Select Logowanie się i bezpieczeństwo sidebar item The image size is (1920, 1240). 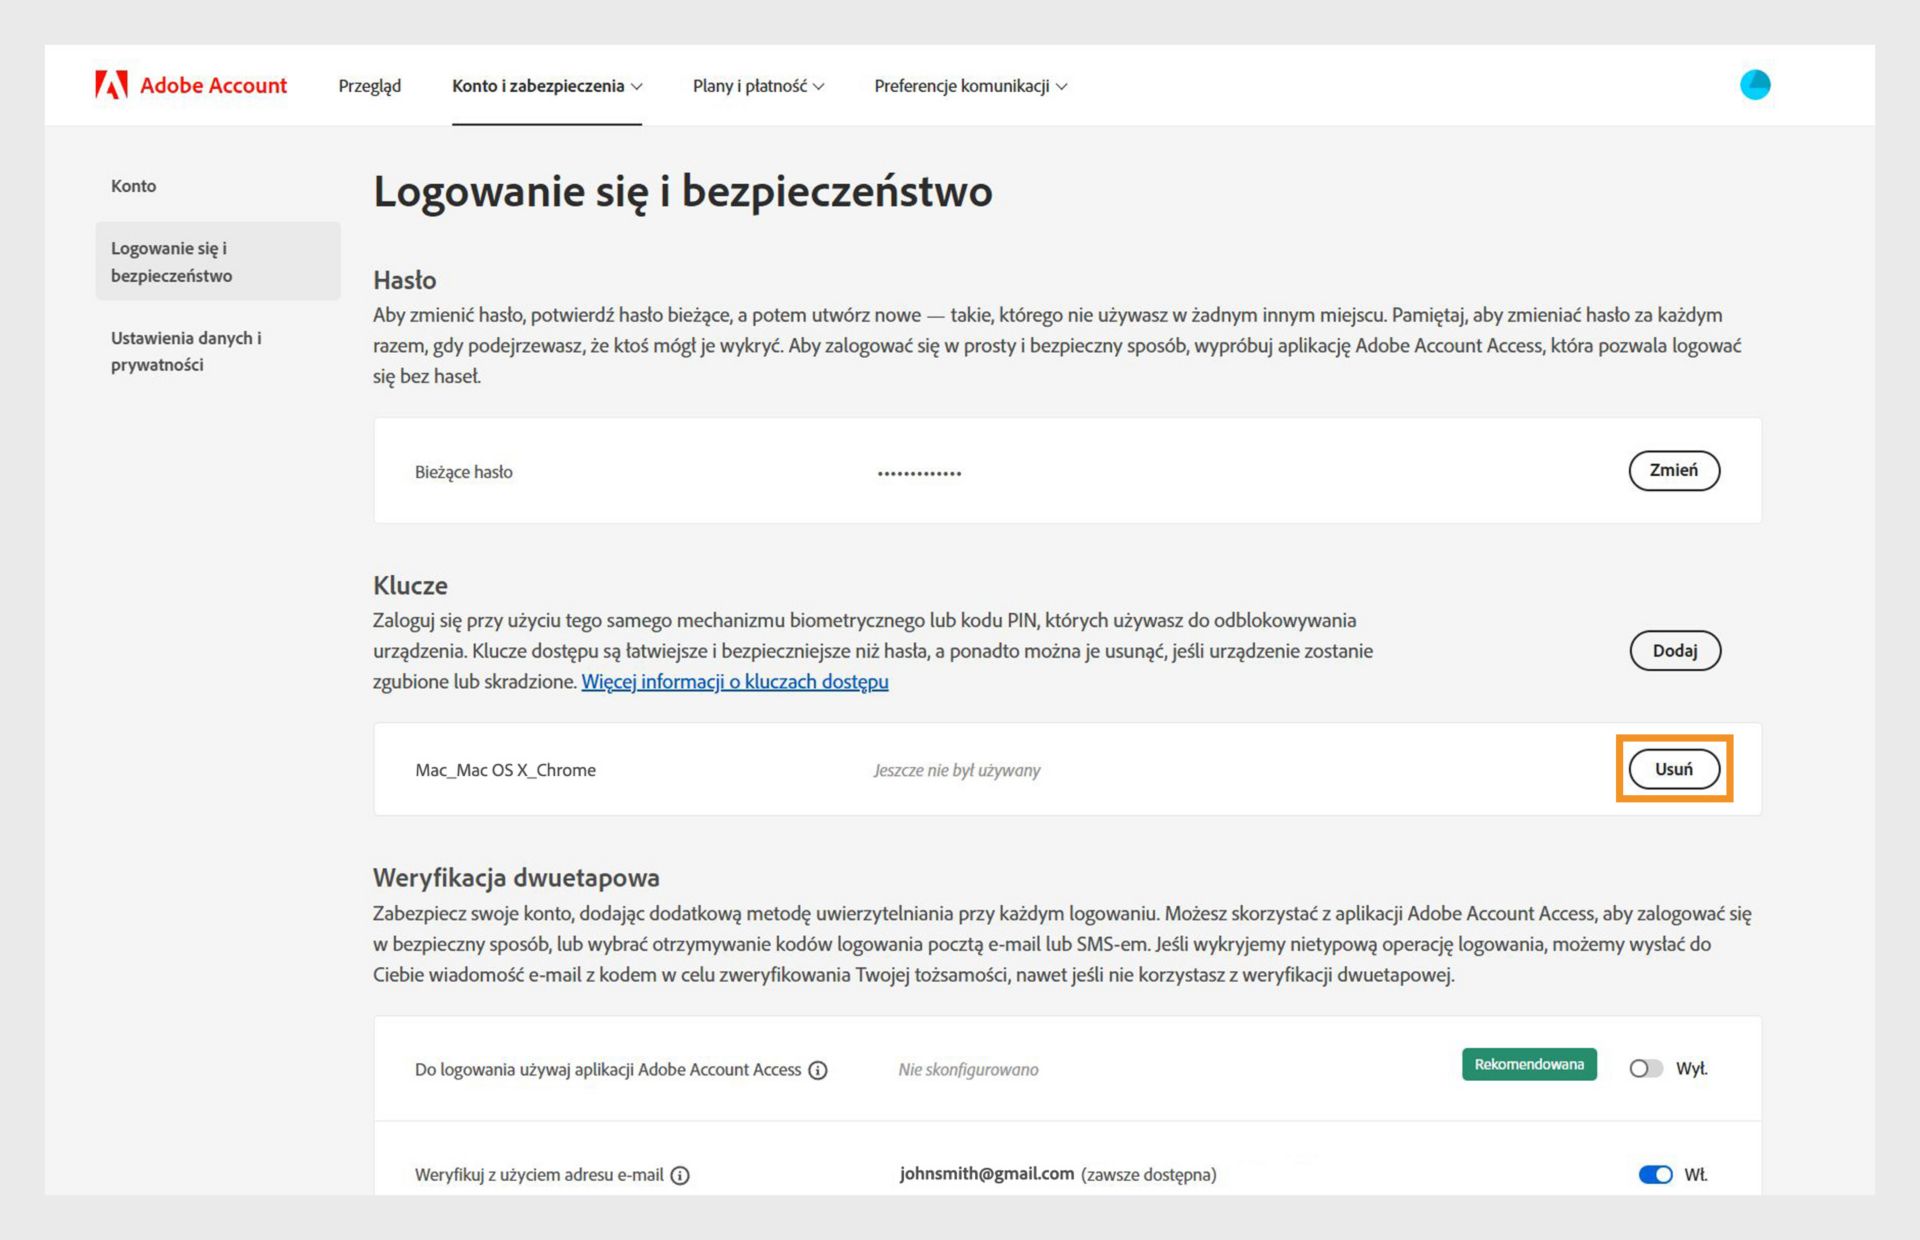(x=171, y=262)
